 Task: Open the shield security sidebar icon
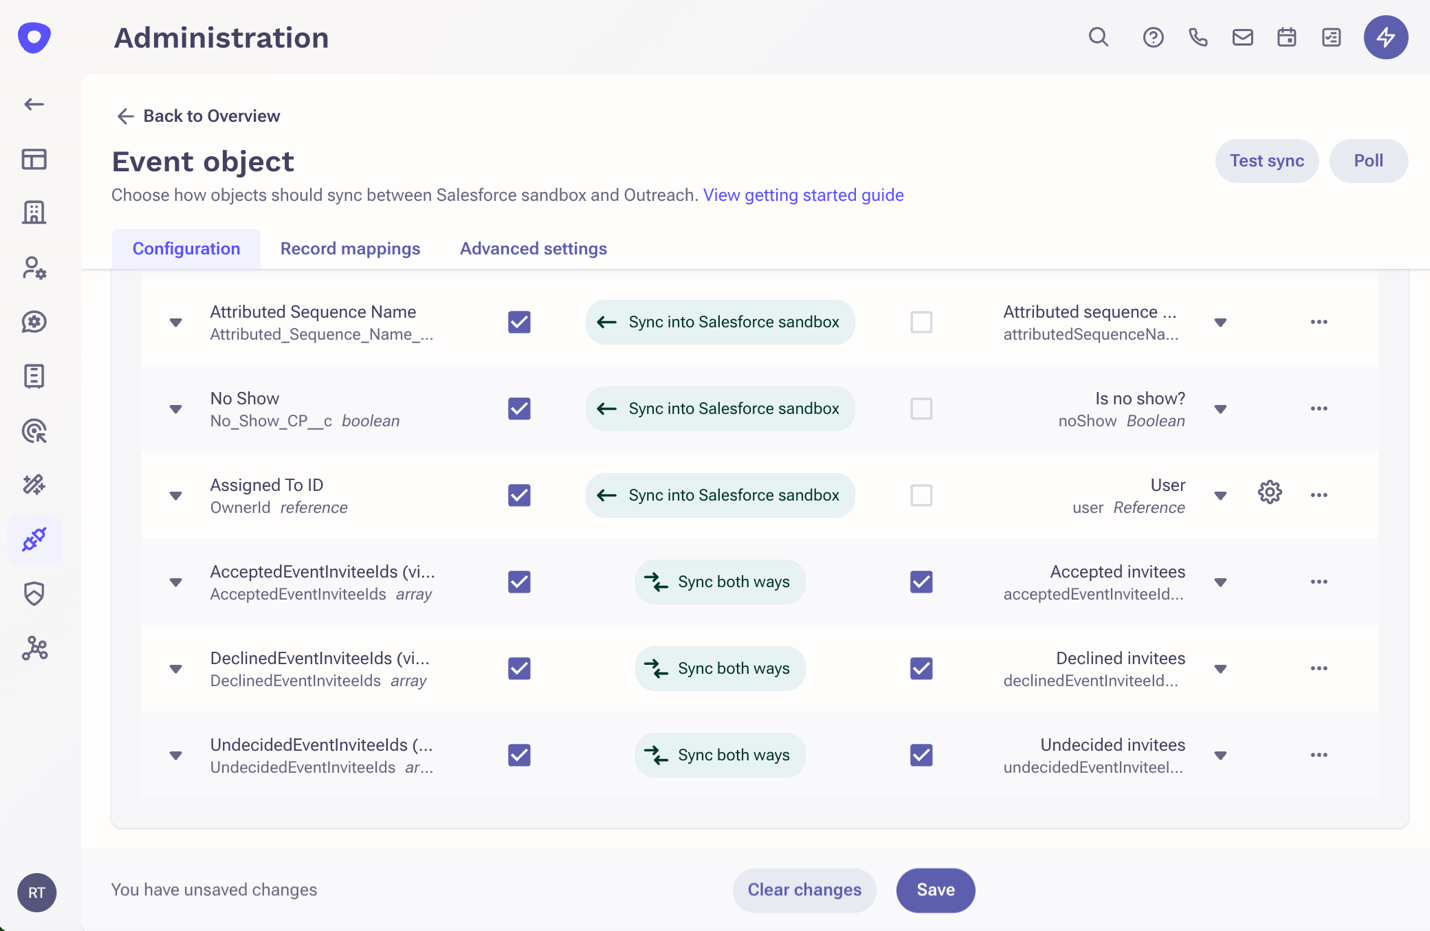click(34, 594)
